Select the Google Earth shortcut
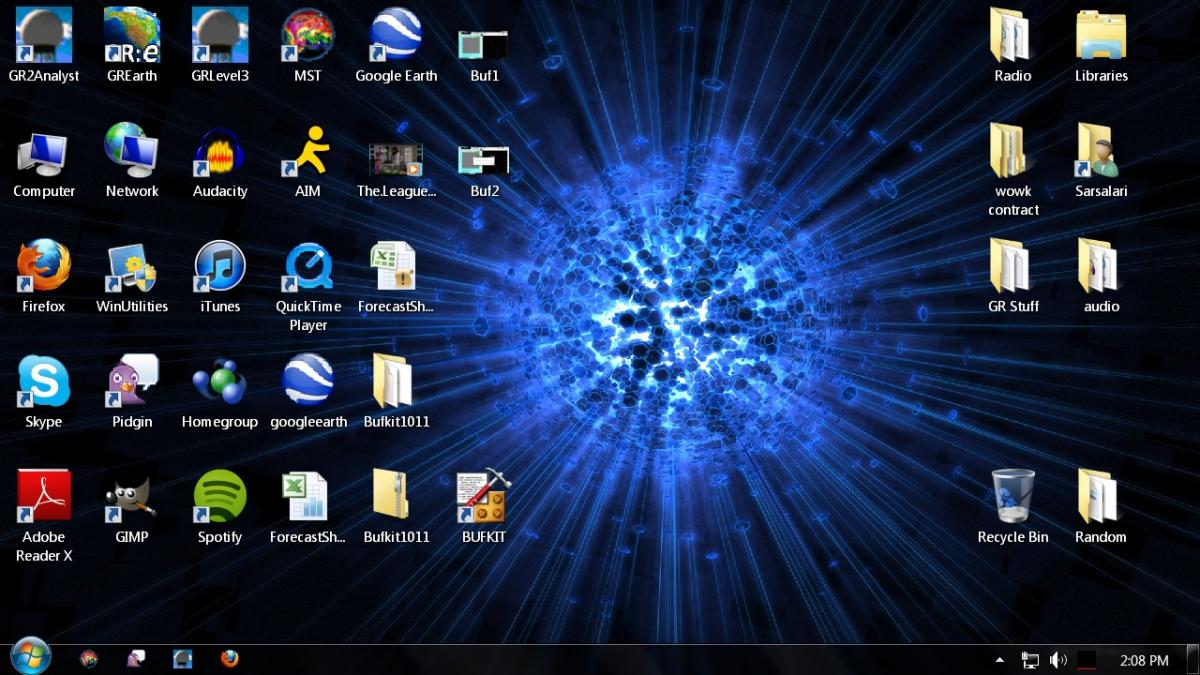This screenshot has height=675, width=1200. click(x=396, y=46)
